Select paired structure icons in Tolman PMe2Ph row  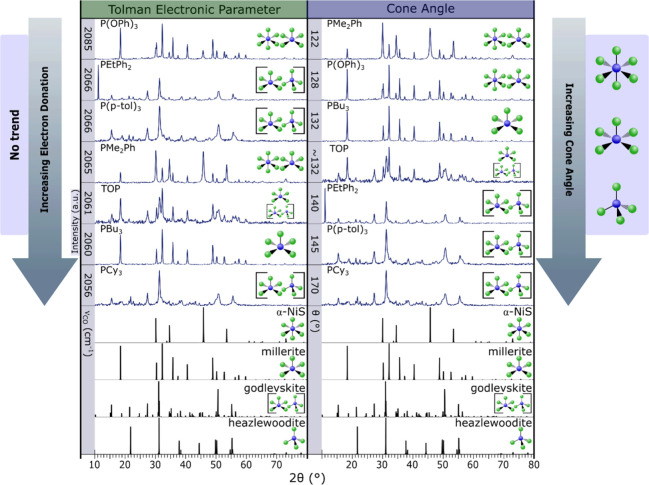[x=280, y=162]
